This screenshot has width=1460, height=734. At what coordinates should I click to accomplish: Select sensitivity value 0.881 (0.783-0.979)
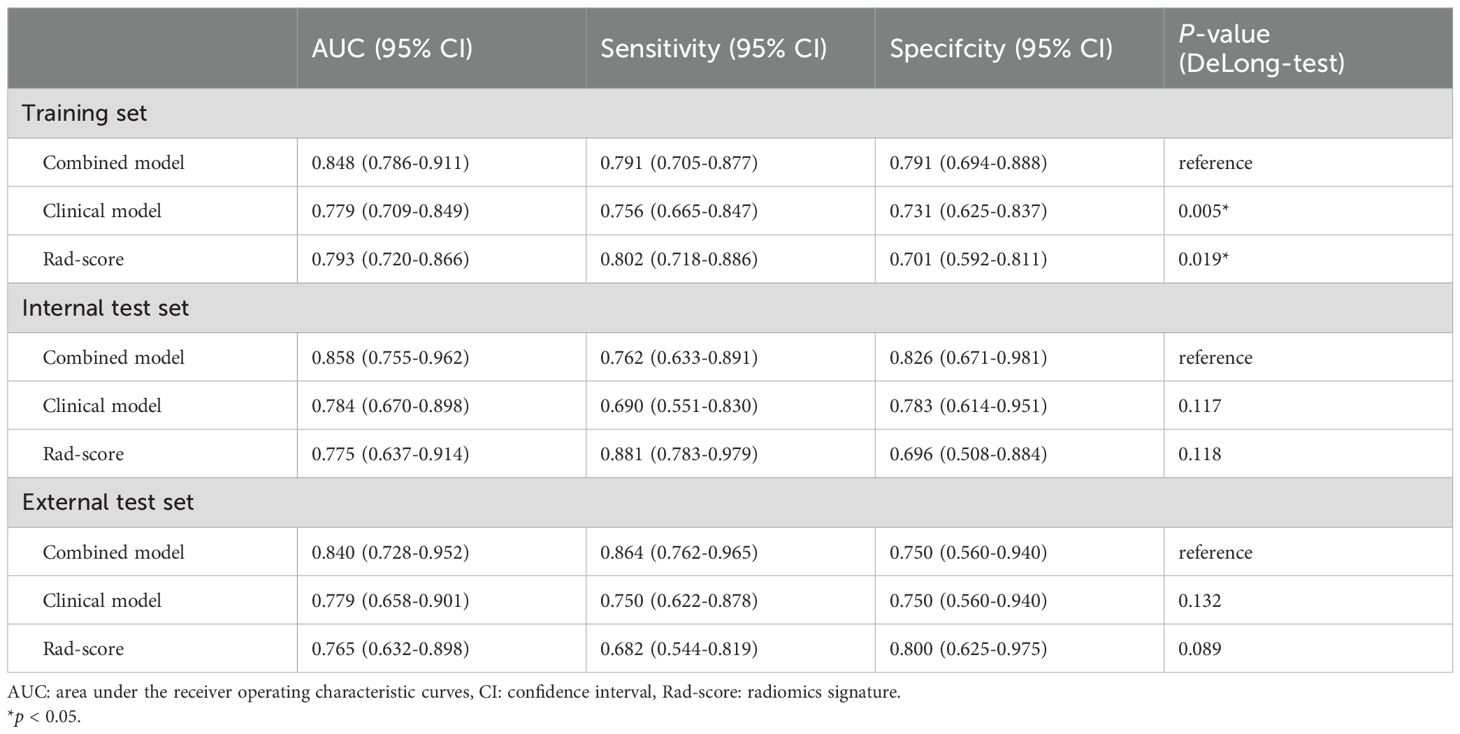[x=679, y=454]
